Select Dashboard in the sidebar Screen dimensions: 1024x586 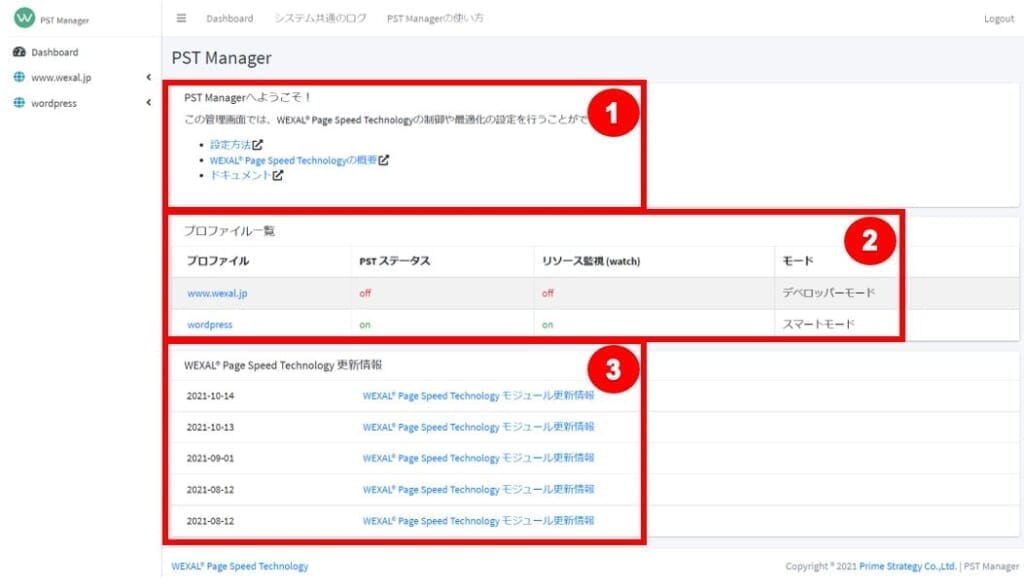point(55,52)
